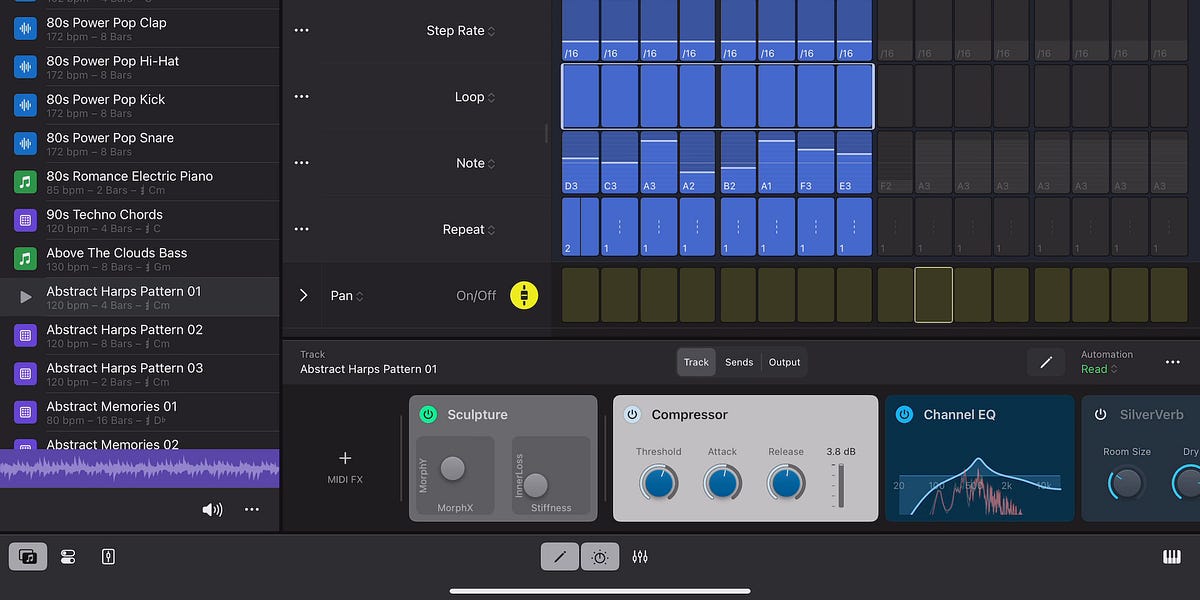The height and width of the screenshot is (600, 1200).
Task: Click the 90s Techno Chords pattern icon
Action: coord(25,220)
